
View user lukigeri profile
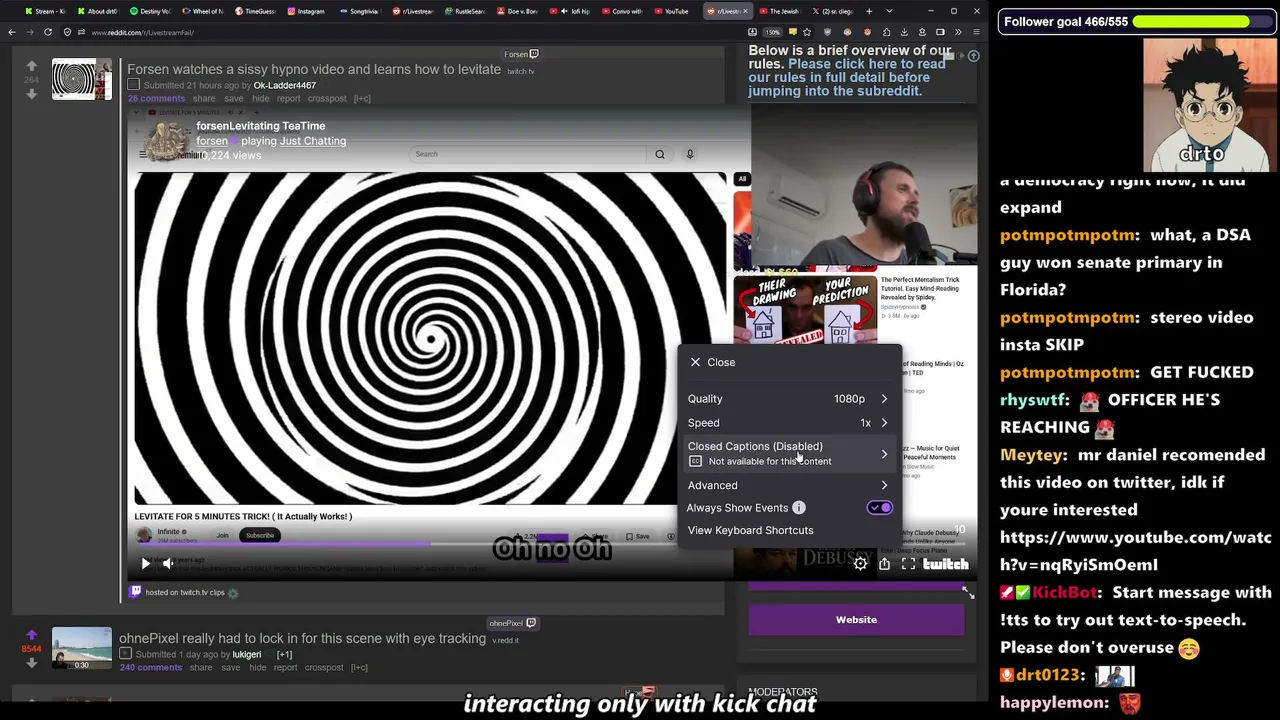[246, 655]
